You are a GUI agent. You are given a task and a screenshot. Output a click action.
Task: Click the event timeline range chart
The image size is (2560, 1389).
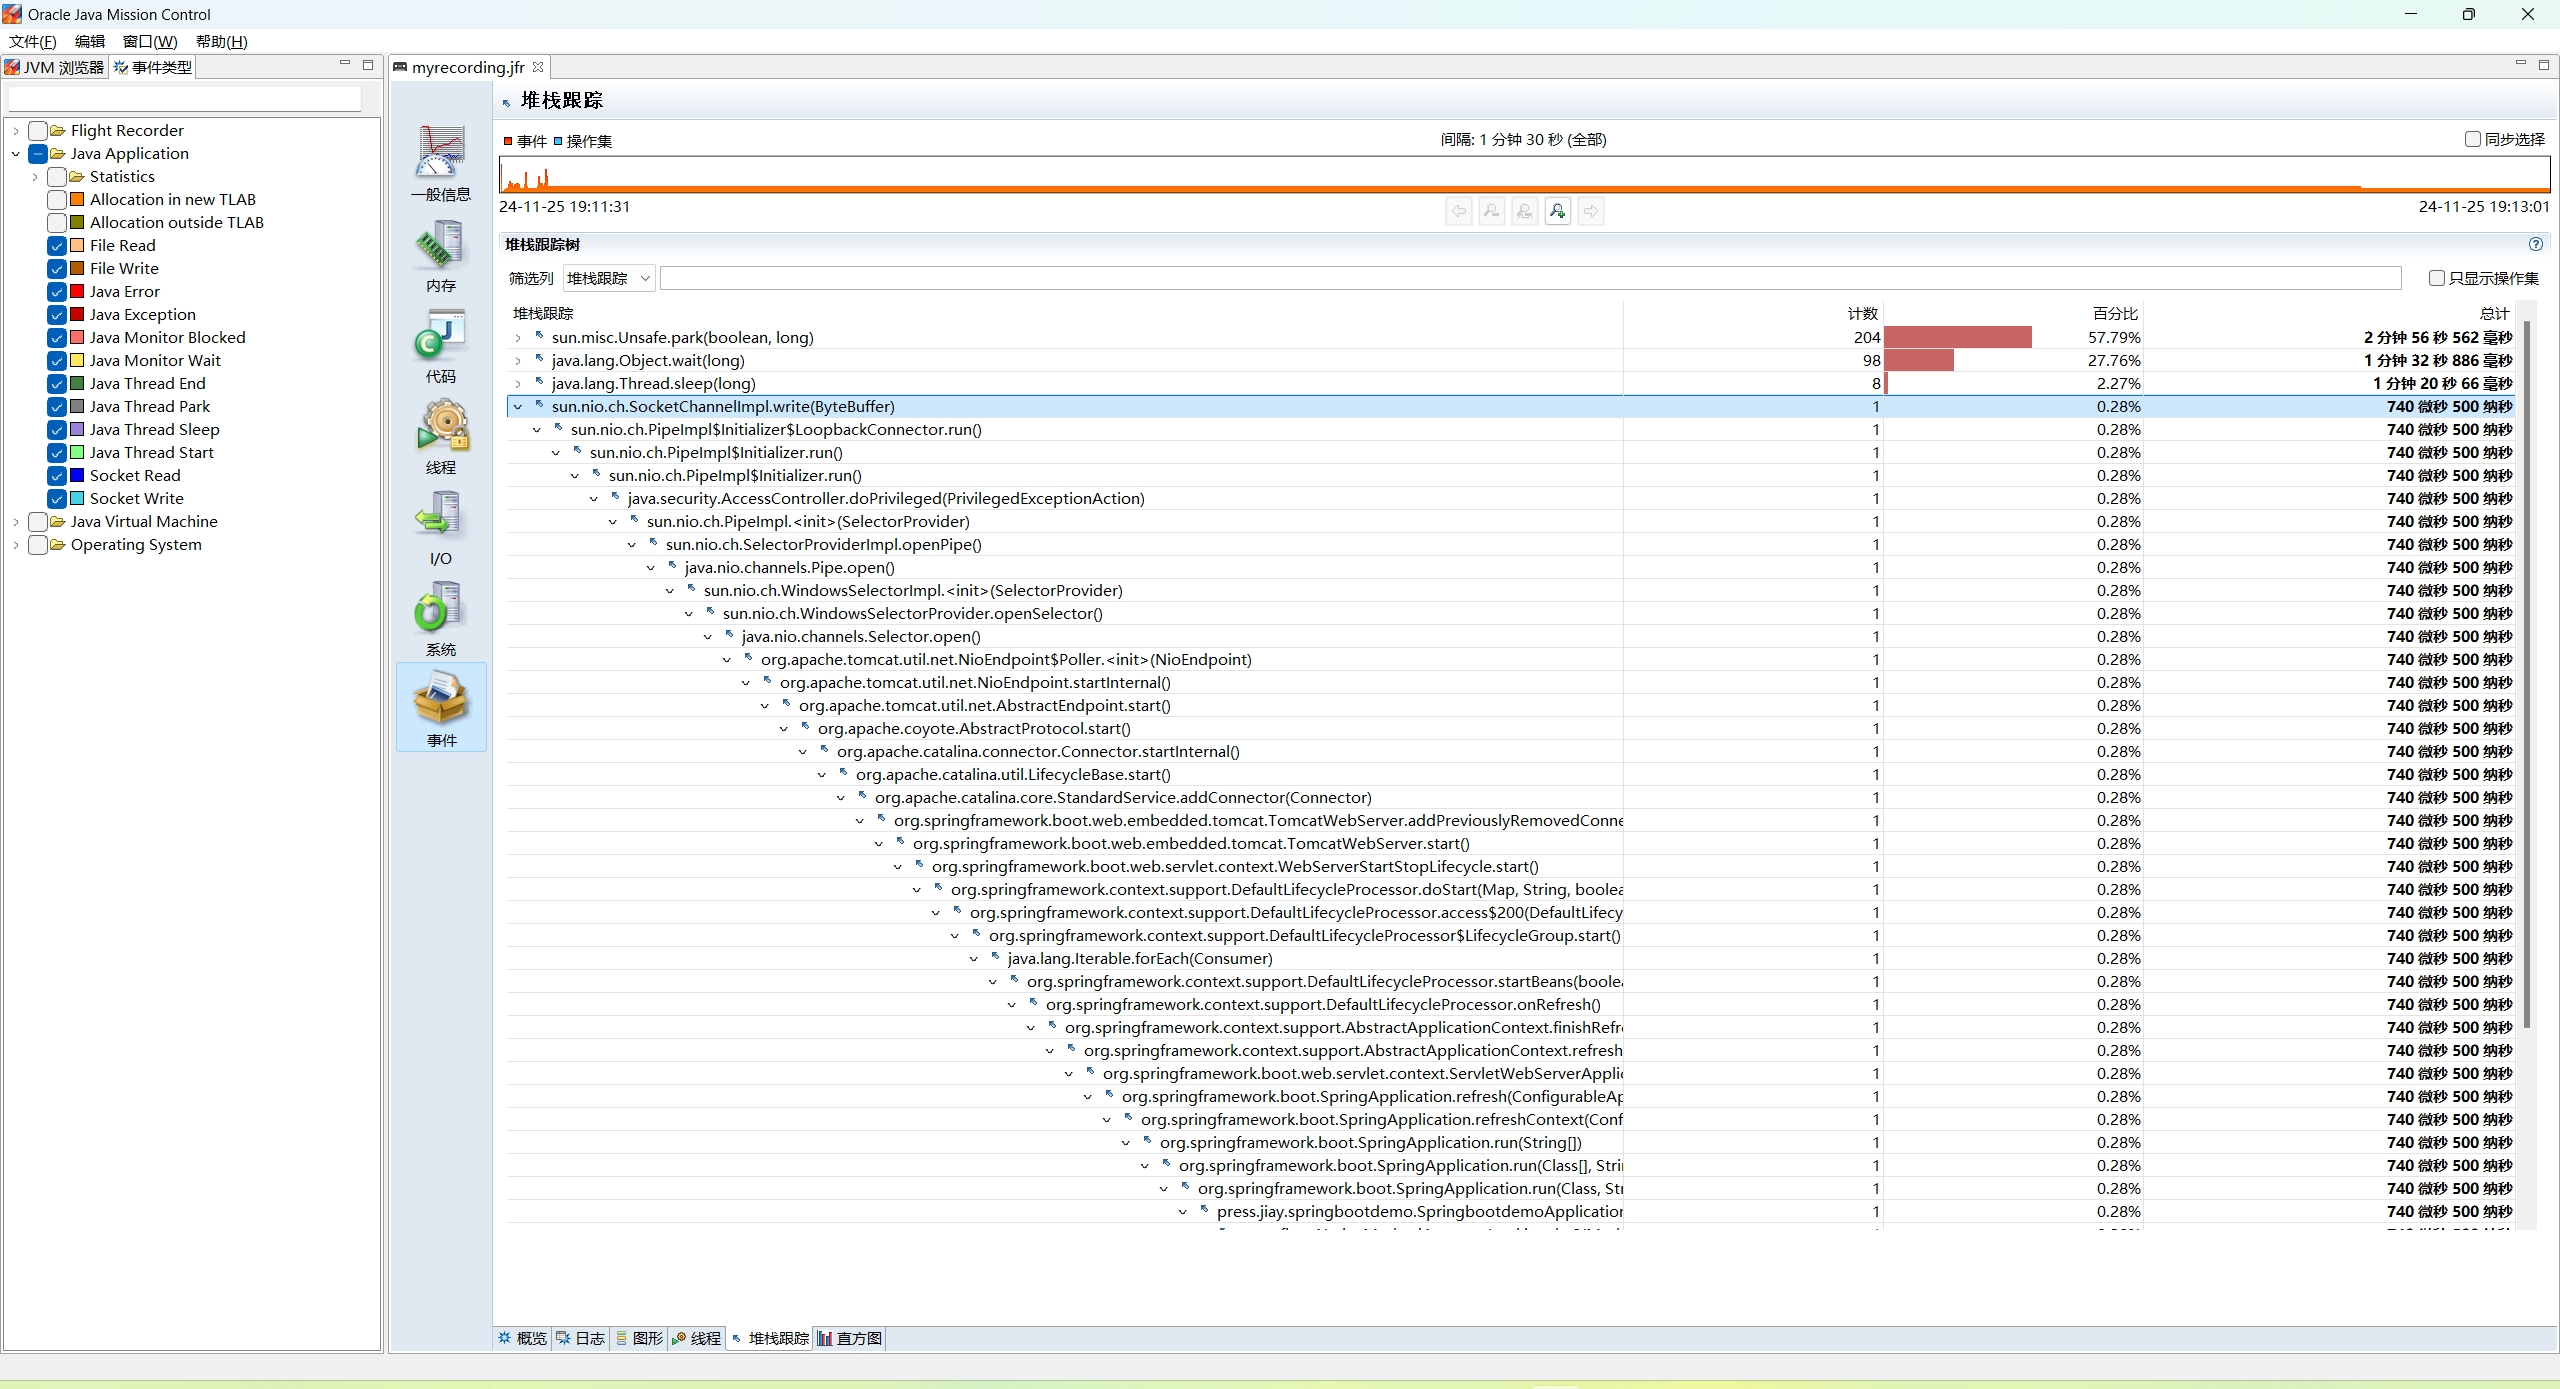coord(1524,175)
